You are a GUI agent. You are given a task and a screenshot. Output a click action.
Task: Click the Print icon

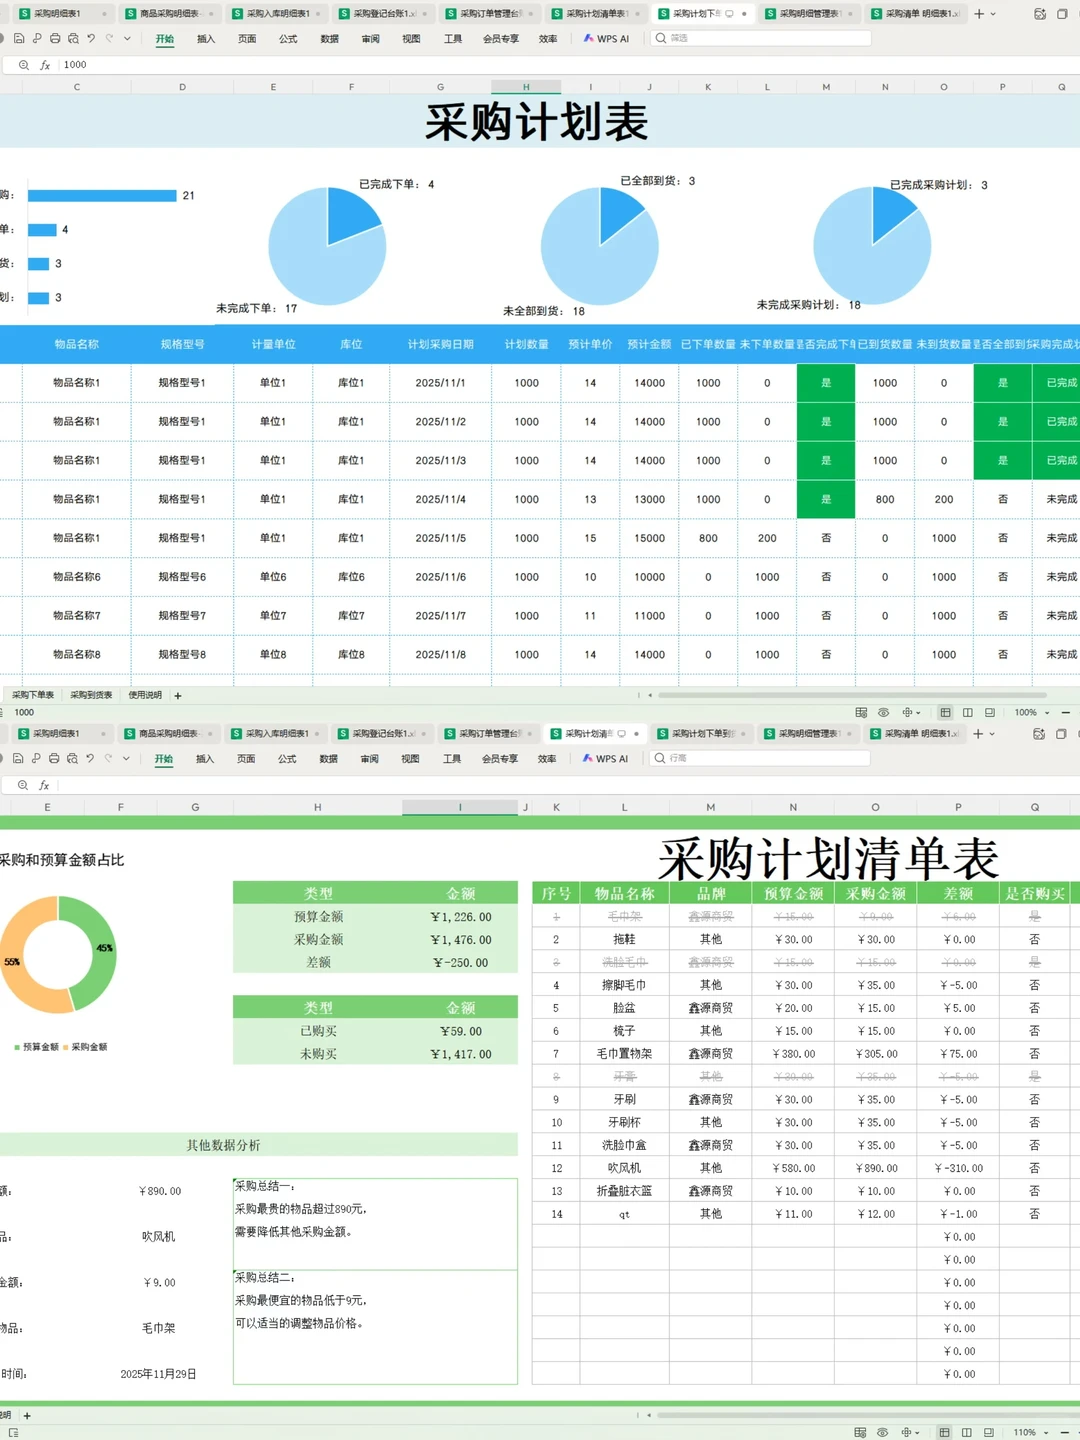tap(53, 38)
